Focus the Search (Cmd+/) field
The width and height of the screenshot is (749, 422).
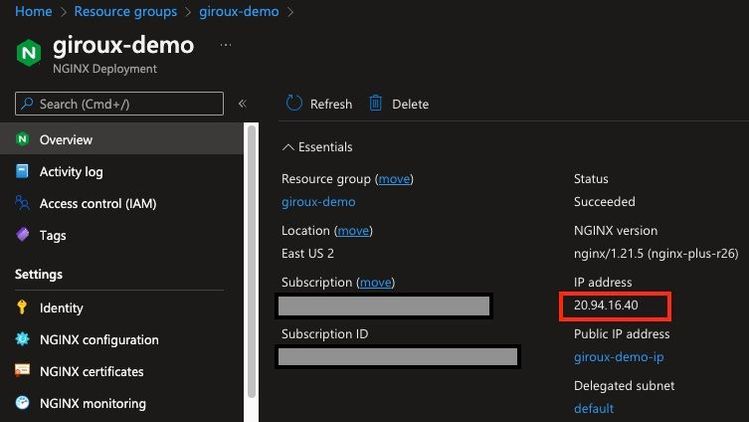(119, 103)
